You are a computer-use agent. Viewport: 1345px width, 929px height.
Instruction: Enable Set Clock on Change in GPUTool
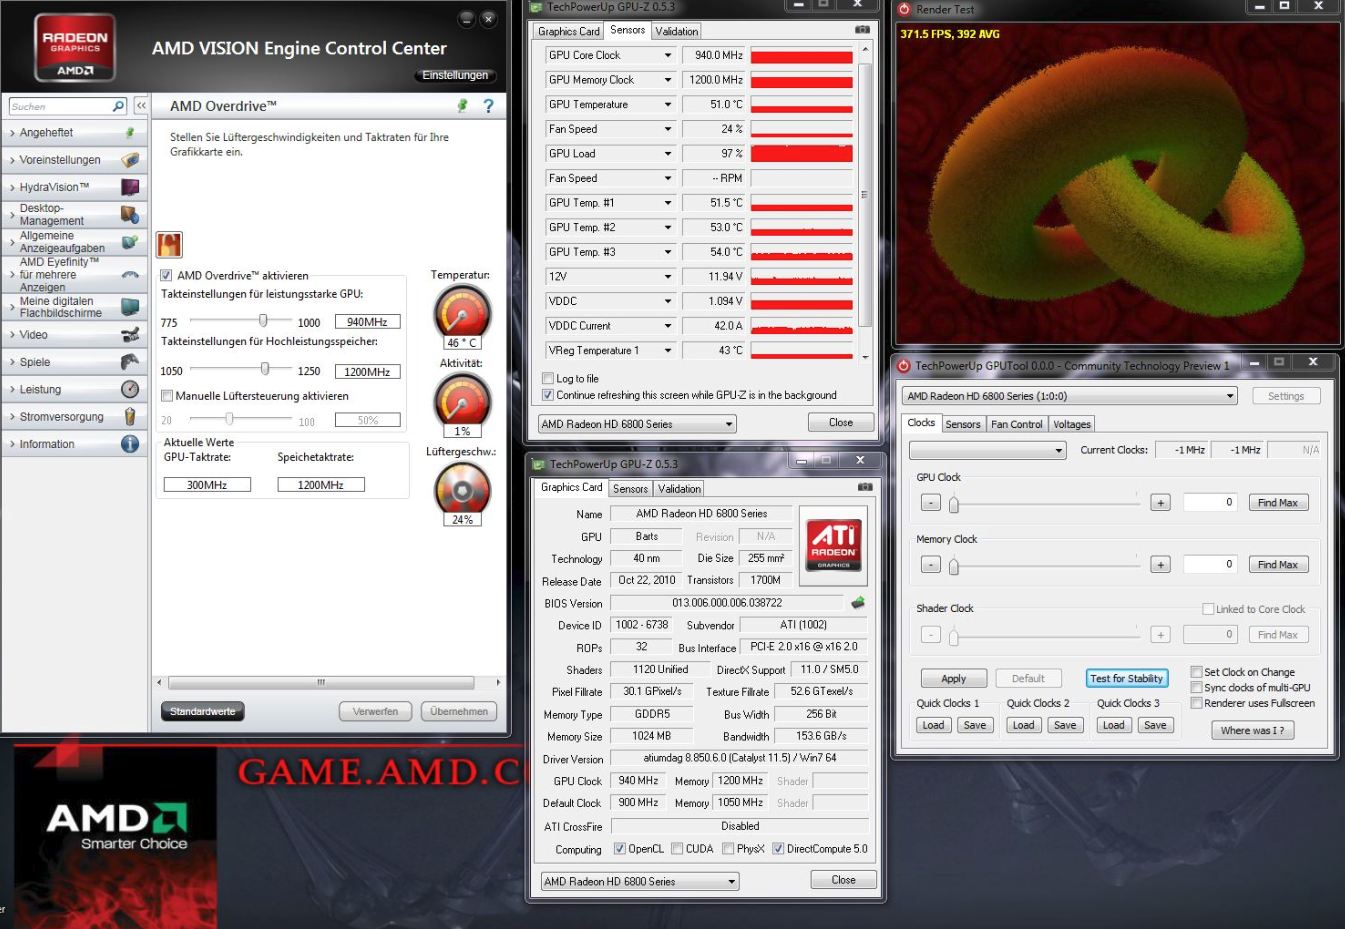[1196, 672]
